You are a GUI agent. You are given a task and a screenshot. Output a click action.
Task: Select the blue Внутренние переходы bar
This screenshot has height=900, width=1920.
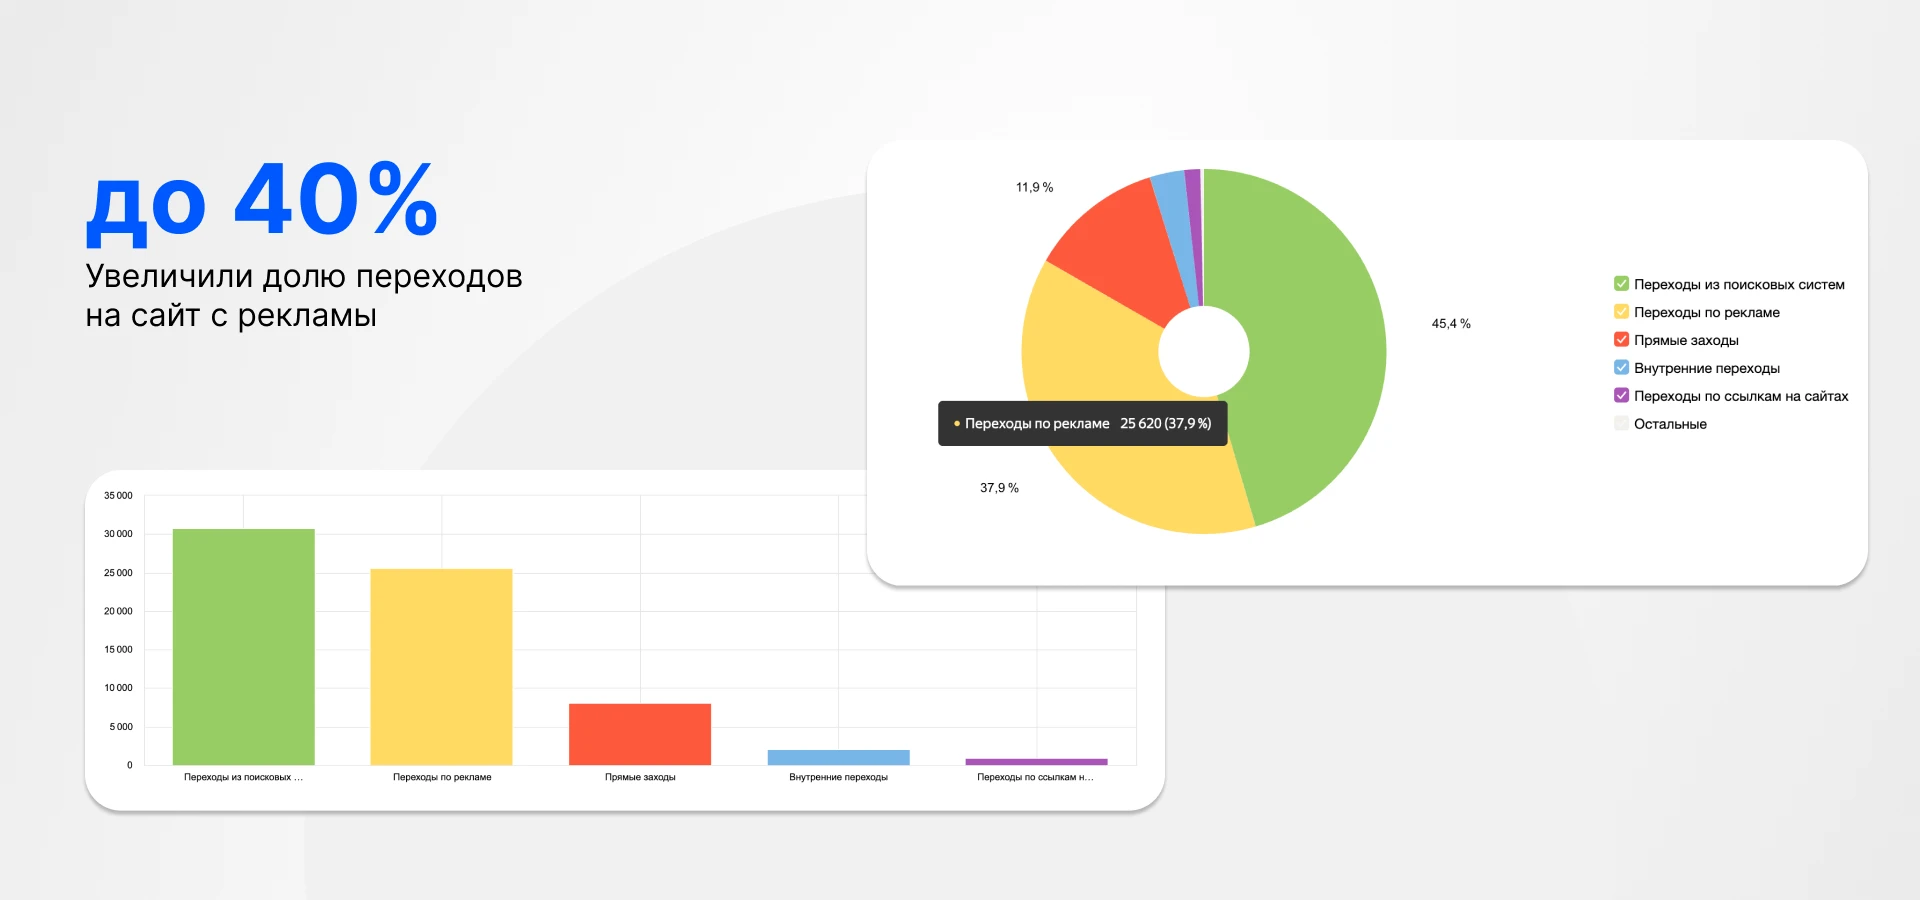(x=838, y=757)
